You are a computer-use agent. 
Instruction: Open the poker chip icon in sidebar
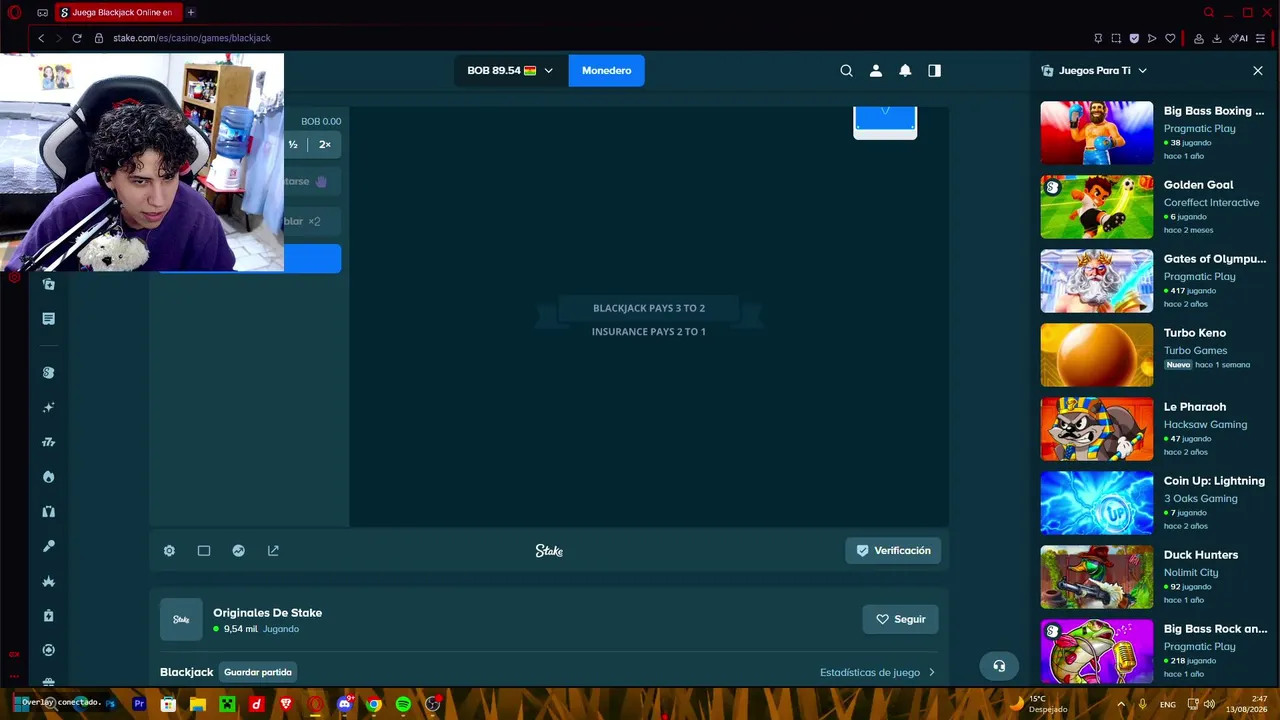(x=48, y=650)
